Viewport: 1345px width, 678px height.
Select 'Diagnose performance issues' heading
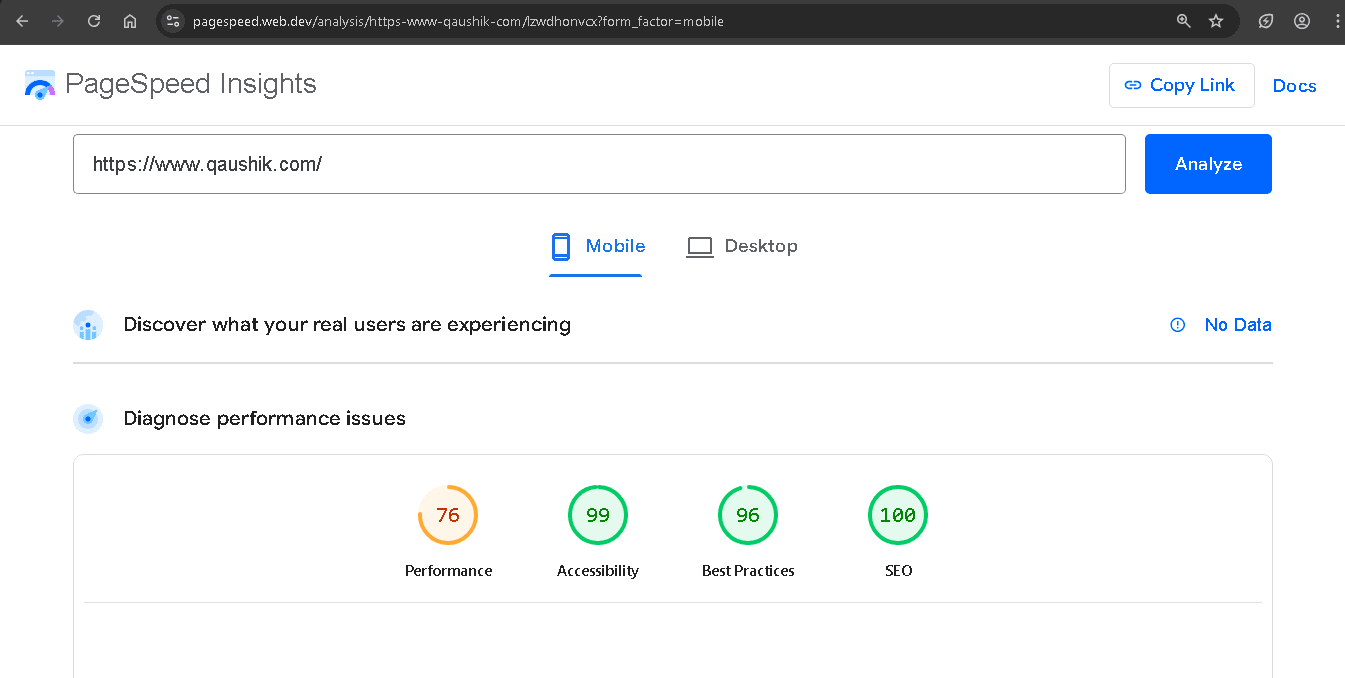coord(264,419)
